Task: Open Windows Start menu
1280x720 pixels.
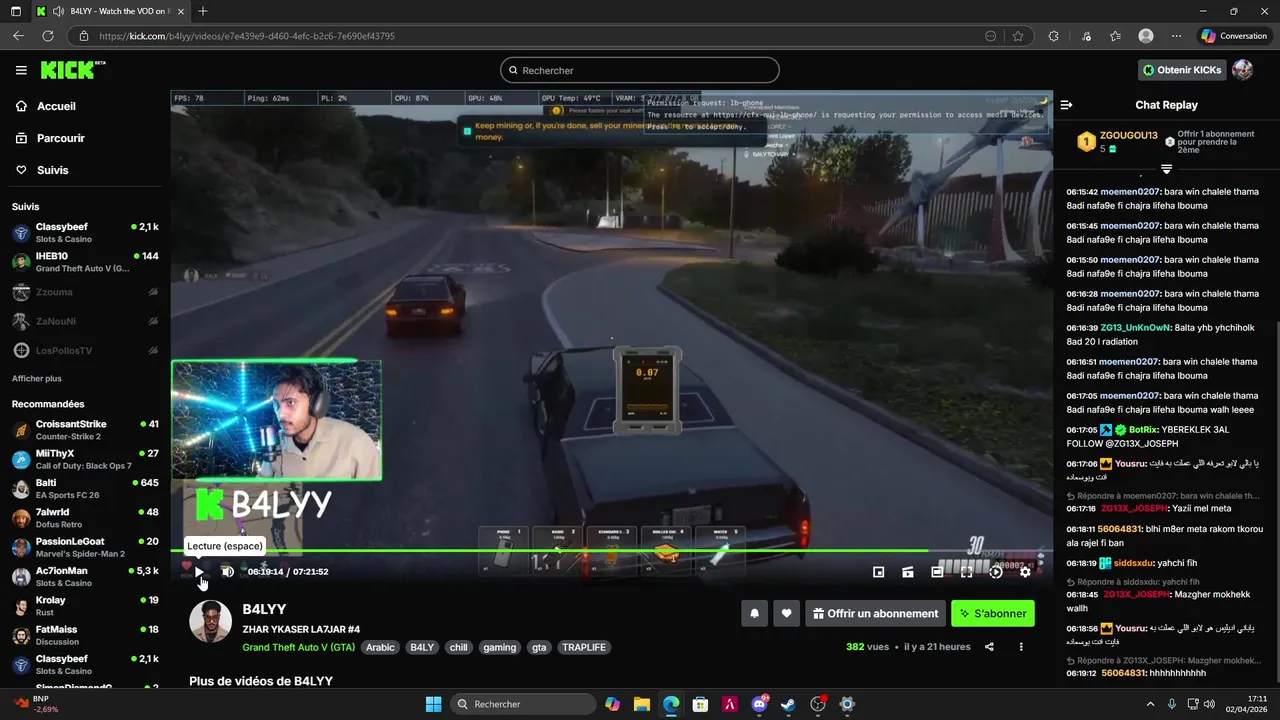Action: [x=433, y=704]
